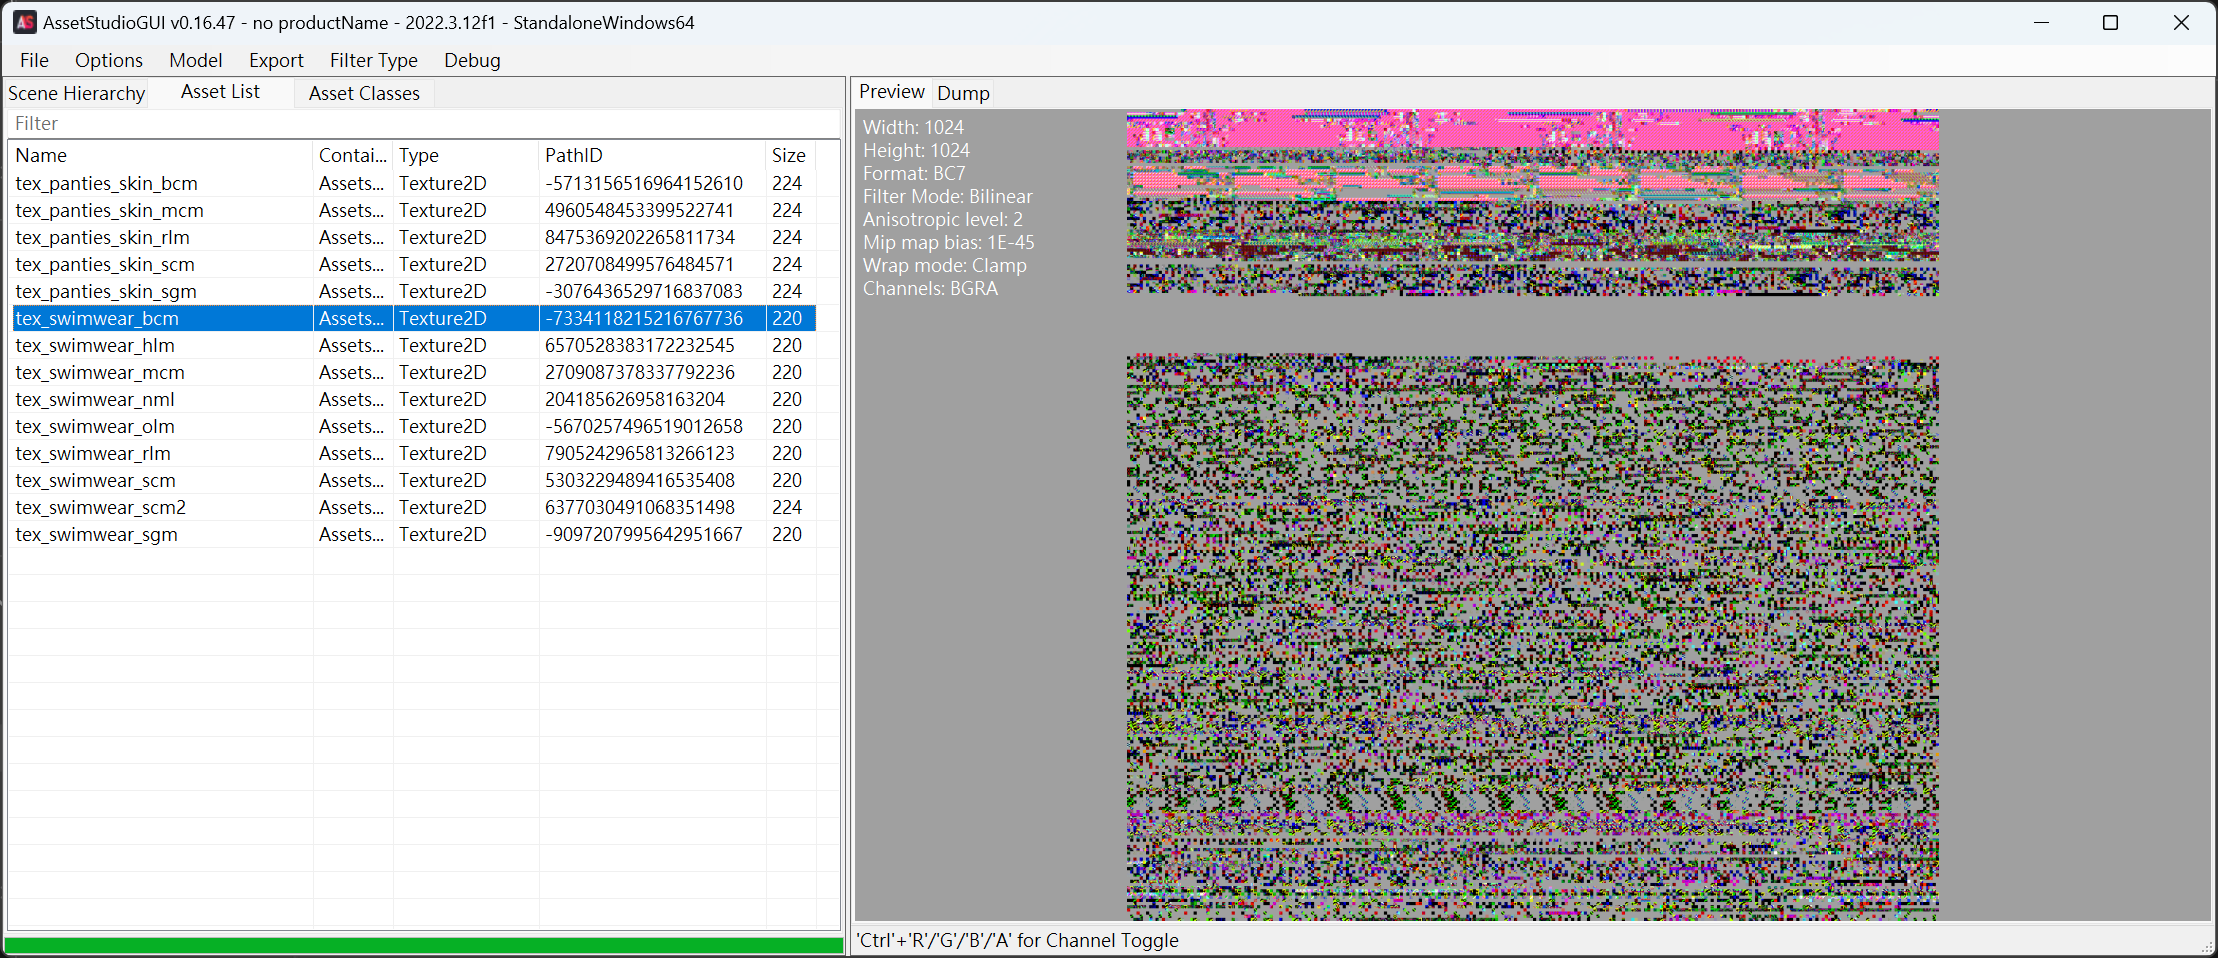Select the tex_panties_skin_bcm asset row
The height and width of the screenshot is (958, 2218).
coord(414,183)
